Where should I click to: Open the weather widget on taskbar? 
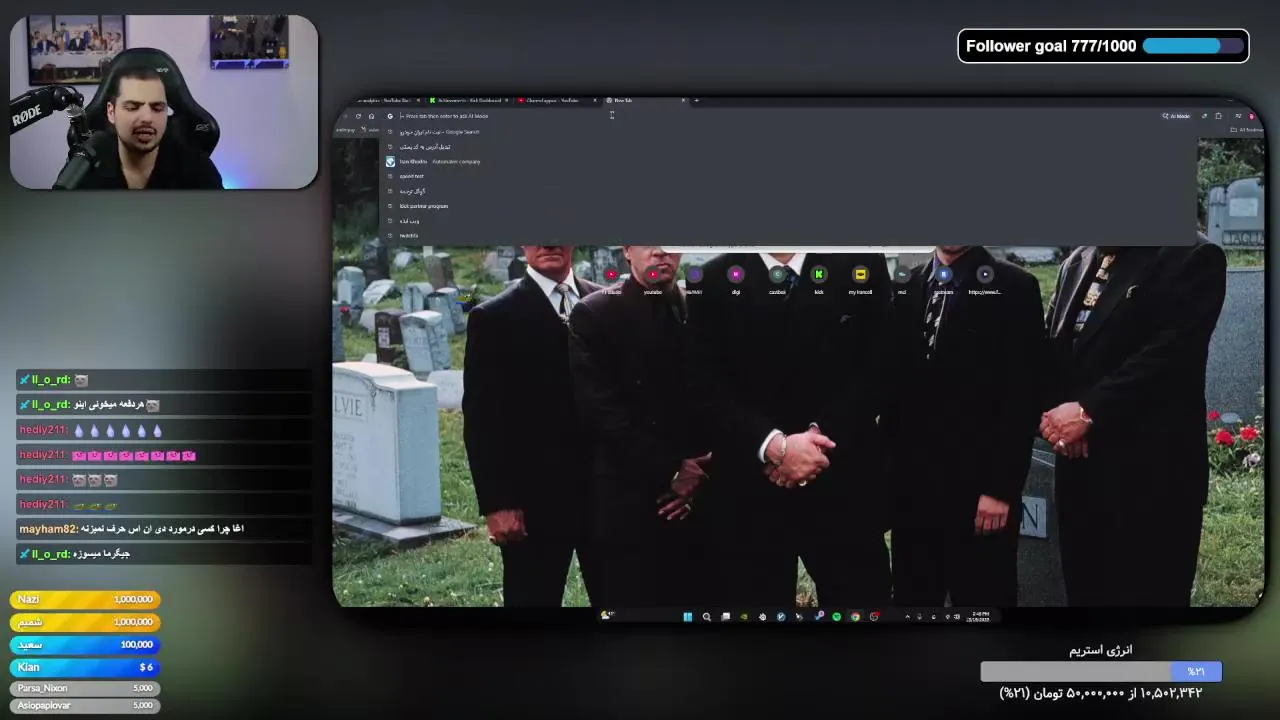pyautogui.click(x=606, y=615)
